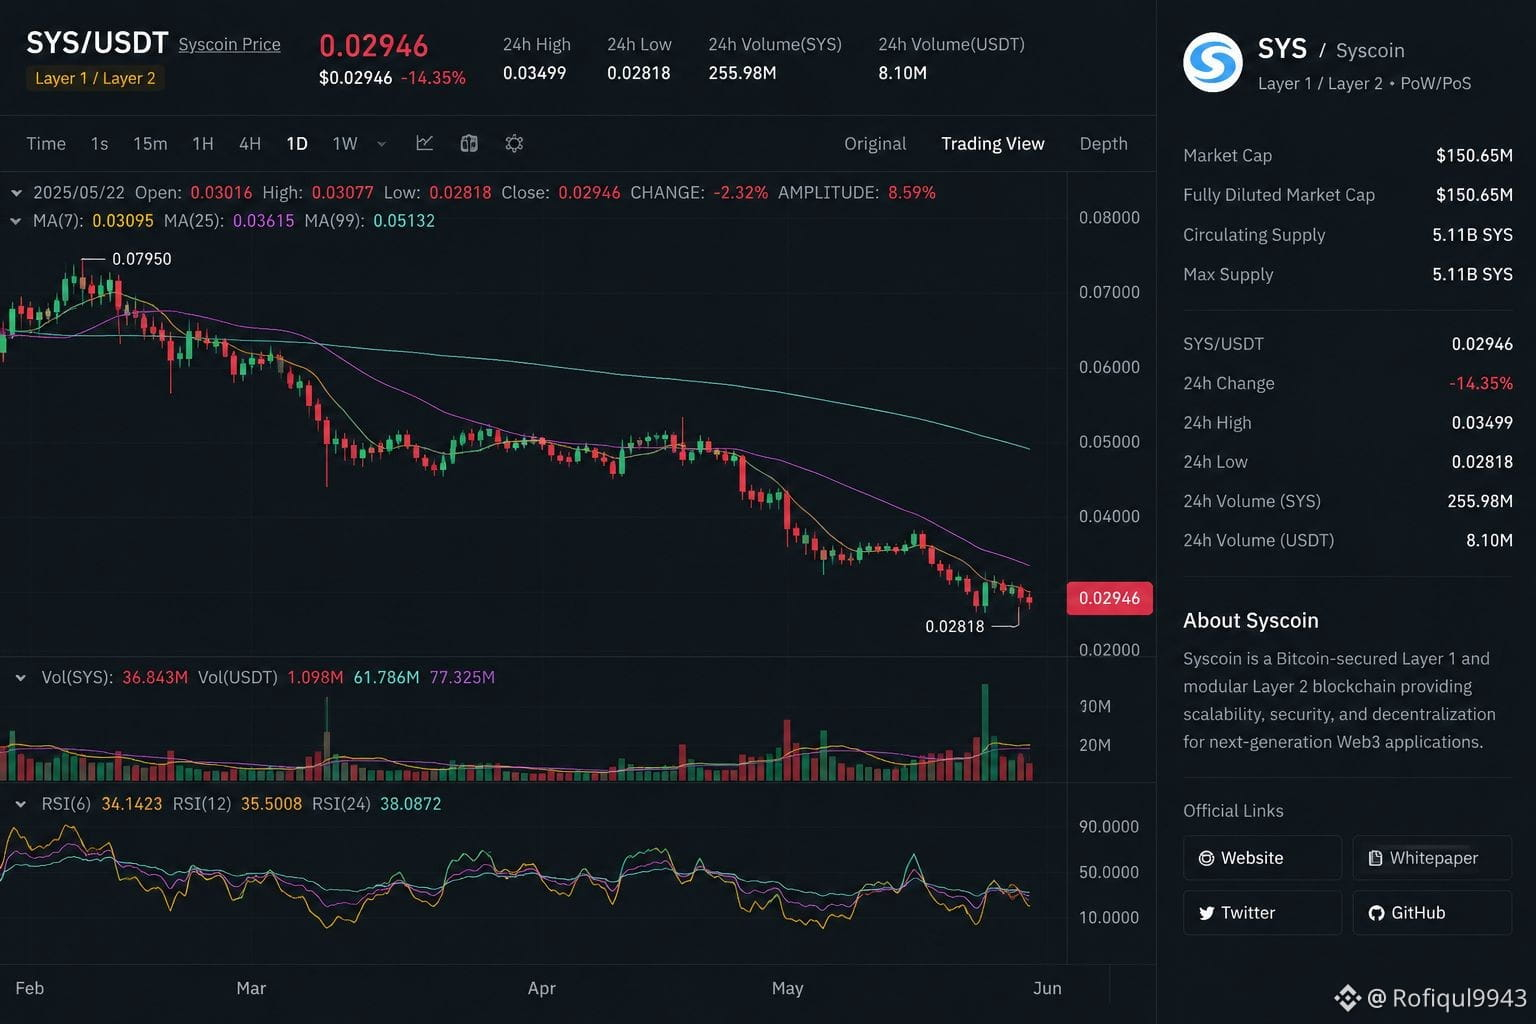The width and height of the screenshot is (1536, 1024).
Task: Open the Syscoin Price link
Action: (x=229, y=44)
